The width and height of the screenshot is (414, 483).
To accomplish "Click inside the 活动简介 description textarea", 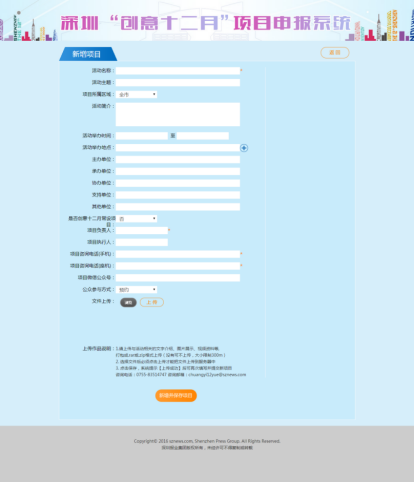I will [178, 114].
